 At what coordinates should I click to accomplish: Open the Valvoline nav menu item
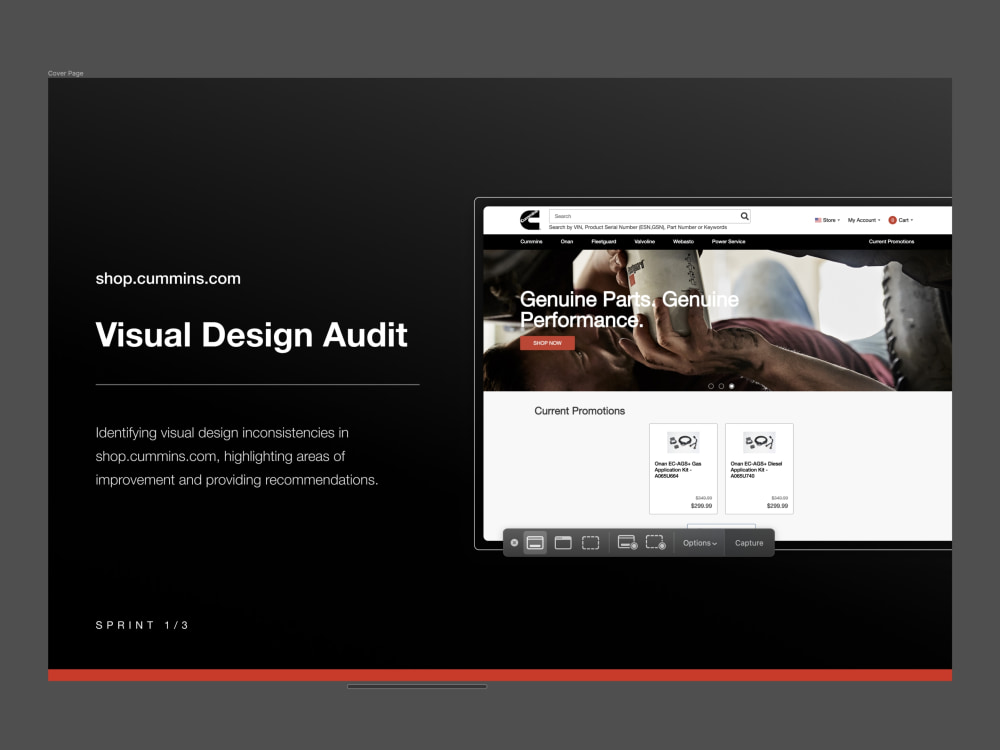[x=644, y=242]
